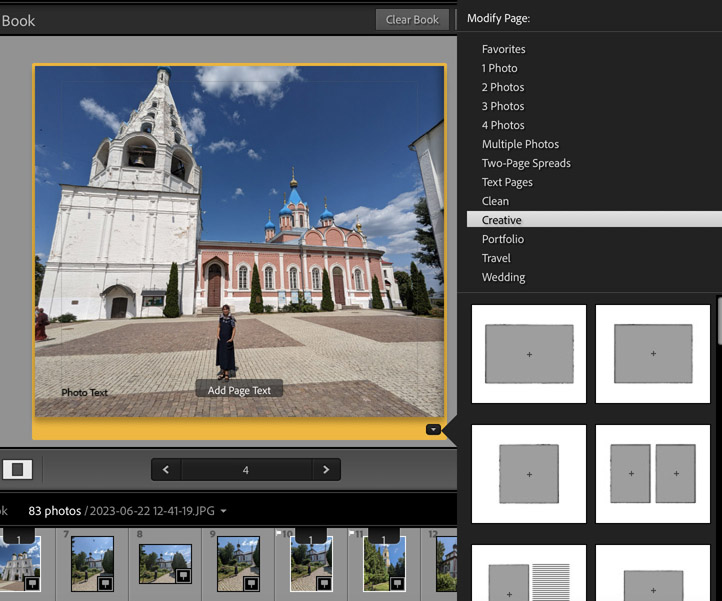Open page layout dropdown arrow on page
This screenshot has height=601, width=722.
pyautogui.click(x=433, y=429)
